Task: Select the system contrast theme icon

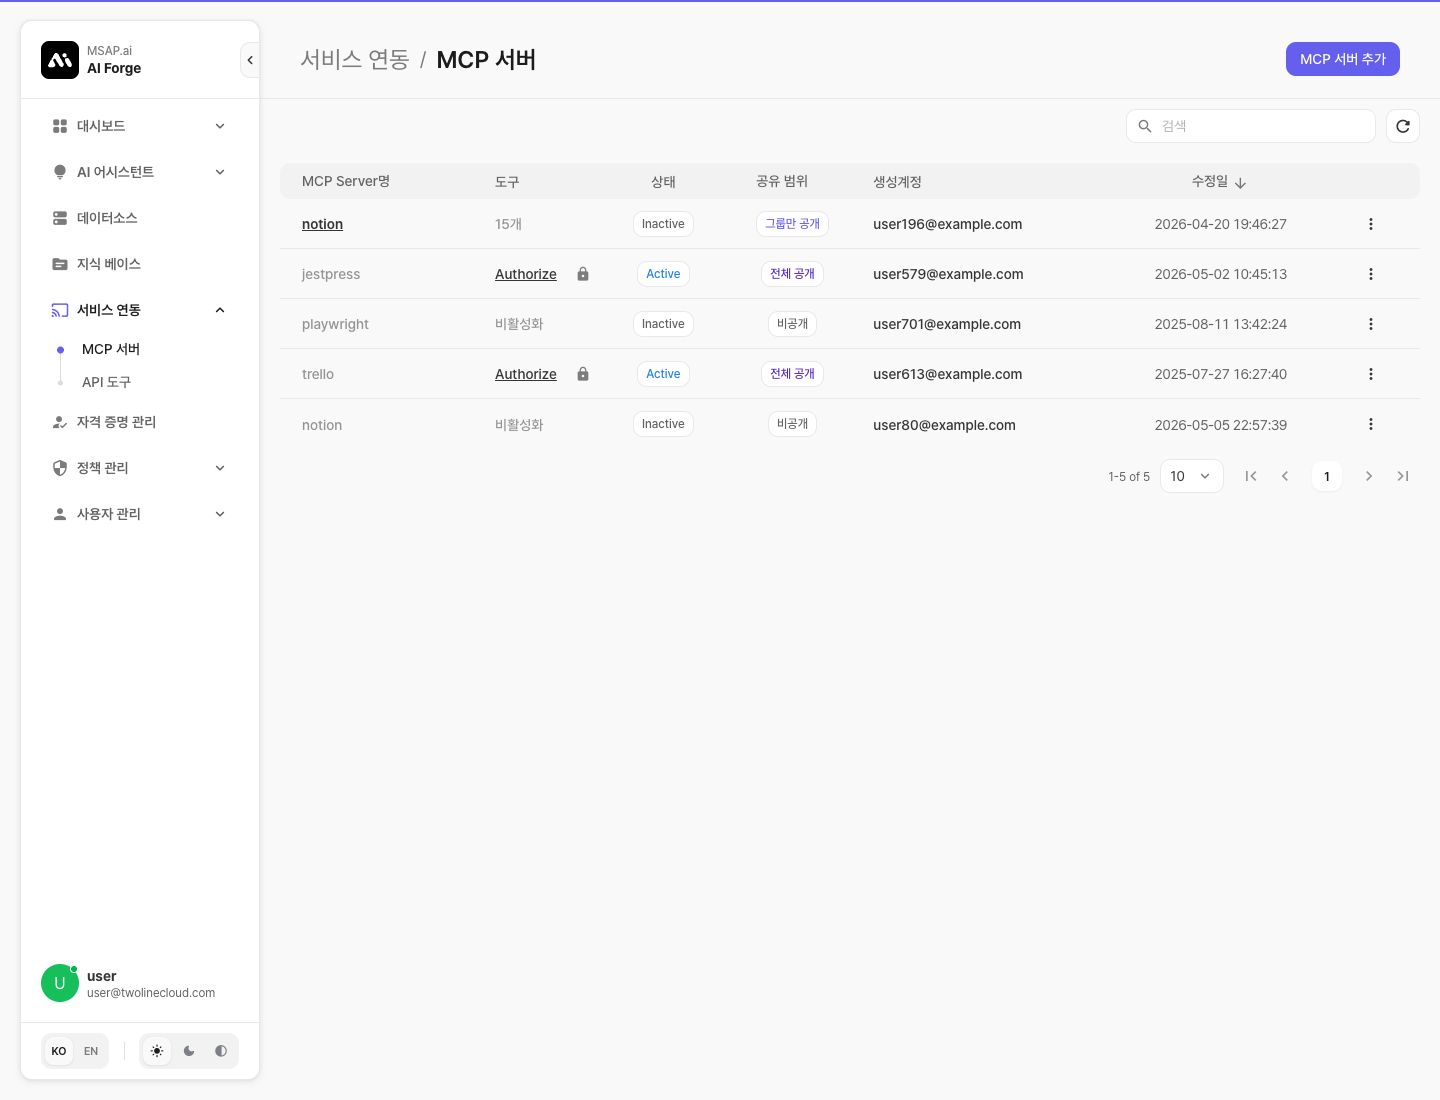Action: point(221,1051)
